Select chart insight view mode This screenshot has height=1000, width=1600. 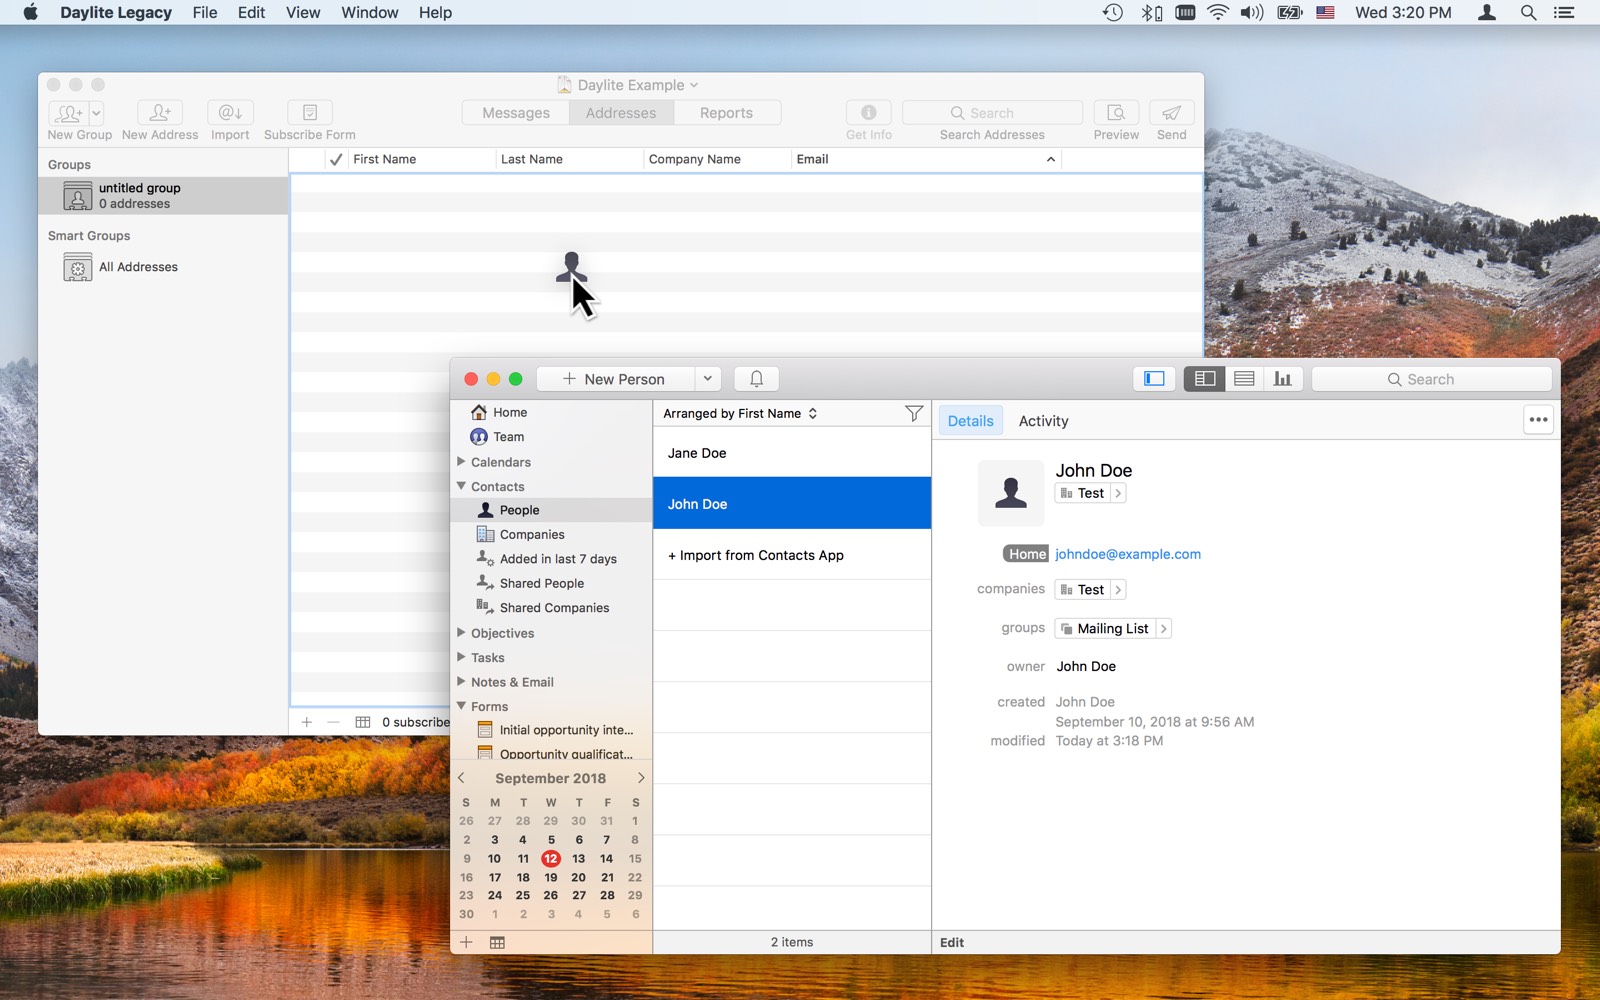click(x=1283, y=379)
